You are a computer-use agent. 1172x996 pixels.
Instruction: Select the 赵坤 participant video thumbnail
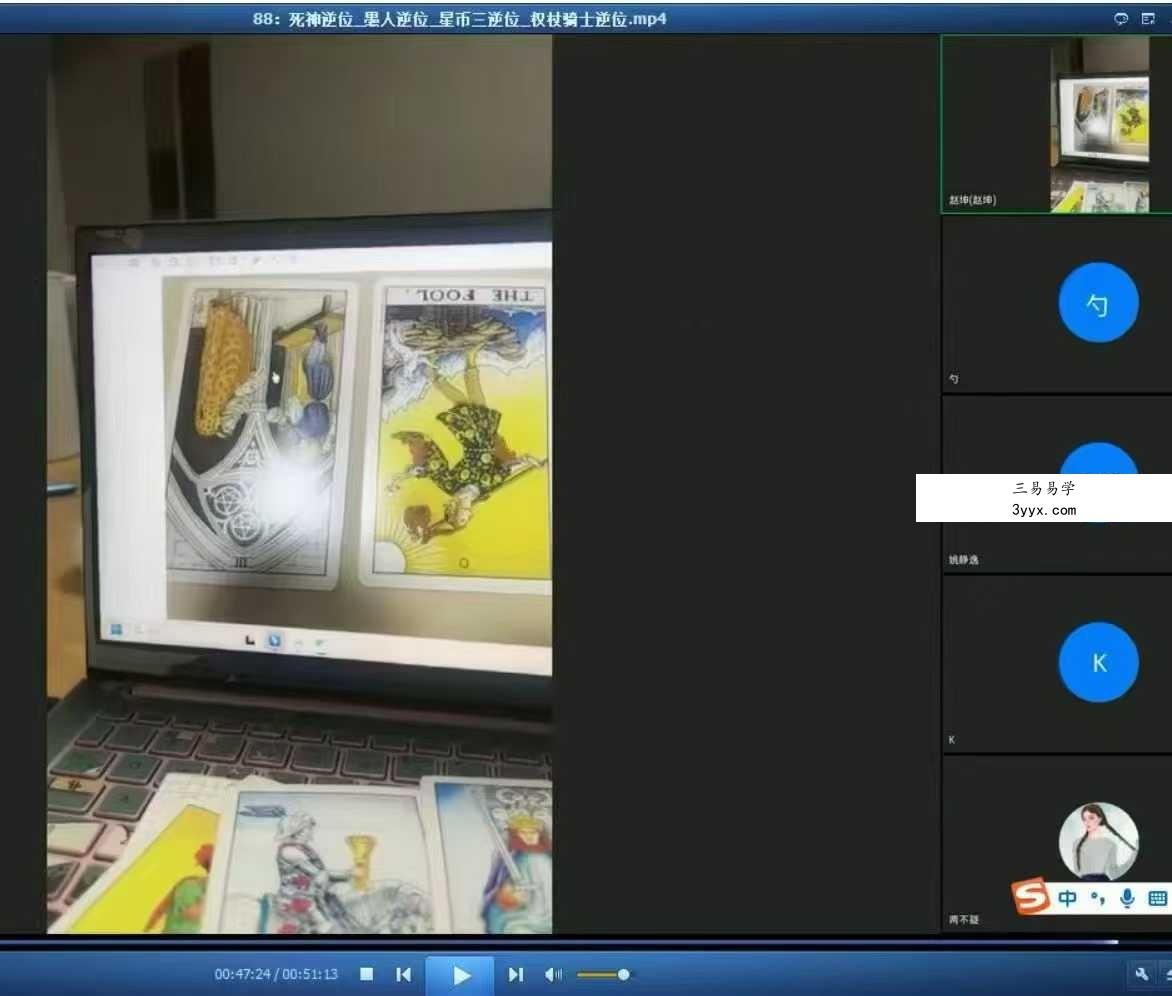(1055, 124)
